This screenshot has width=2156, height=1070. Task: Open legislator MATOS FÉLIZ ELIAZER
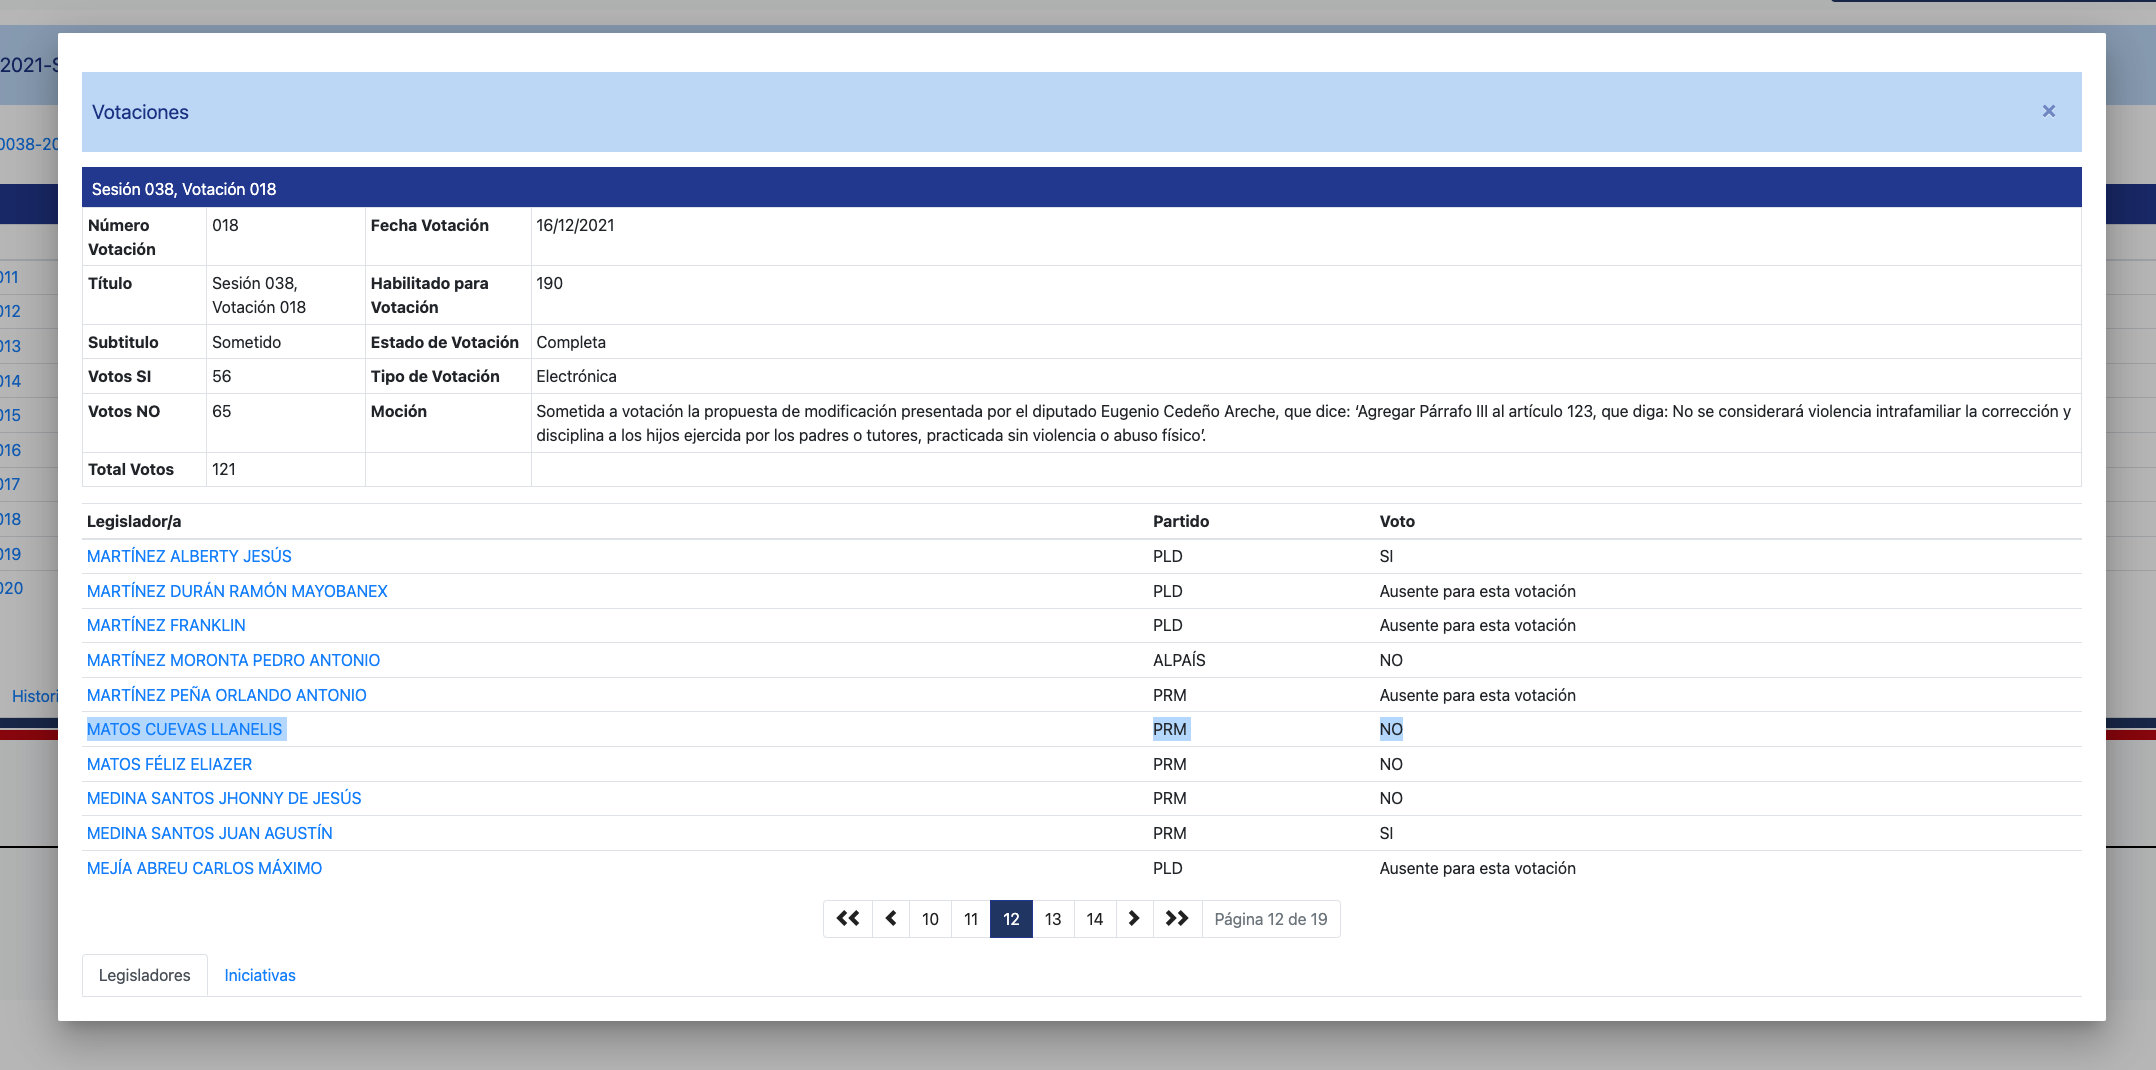click(x=169, y=764)
